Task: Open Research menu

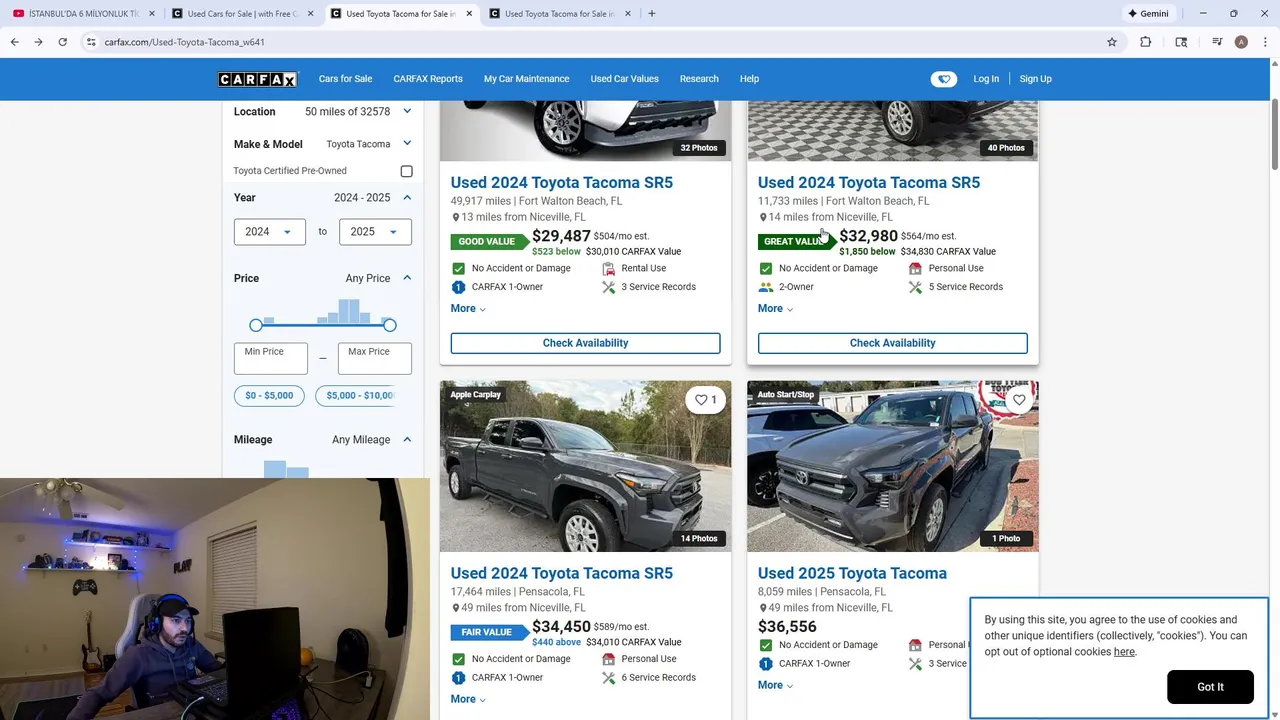Action: (699, 79)
